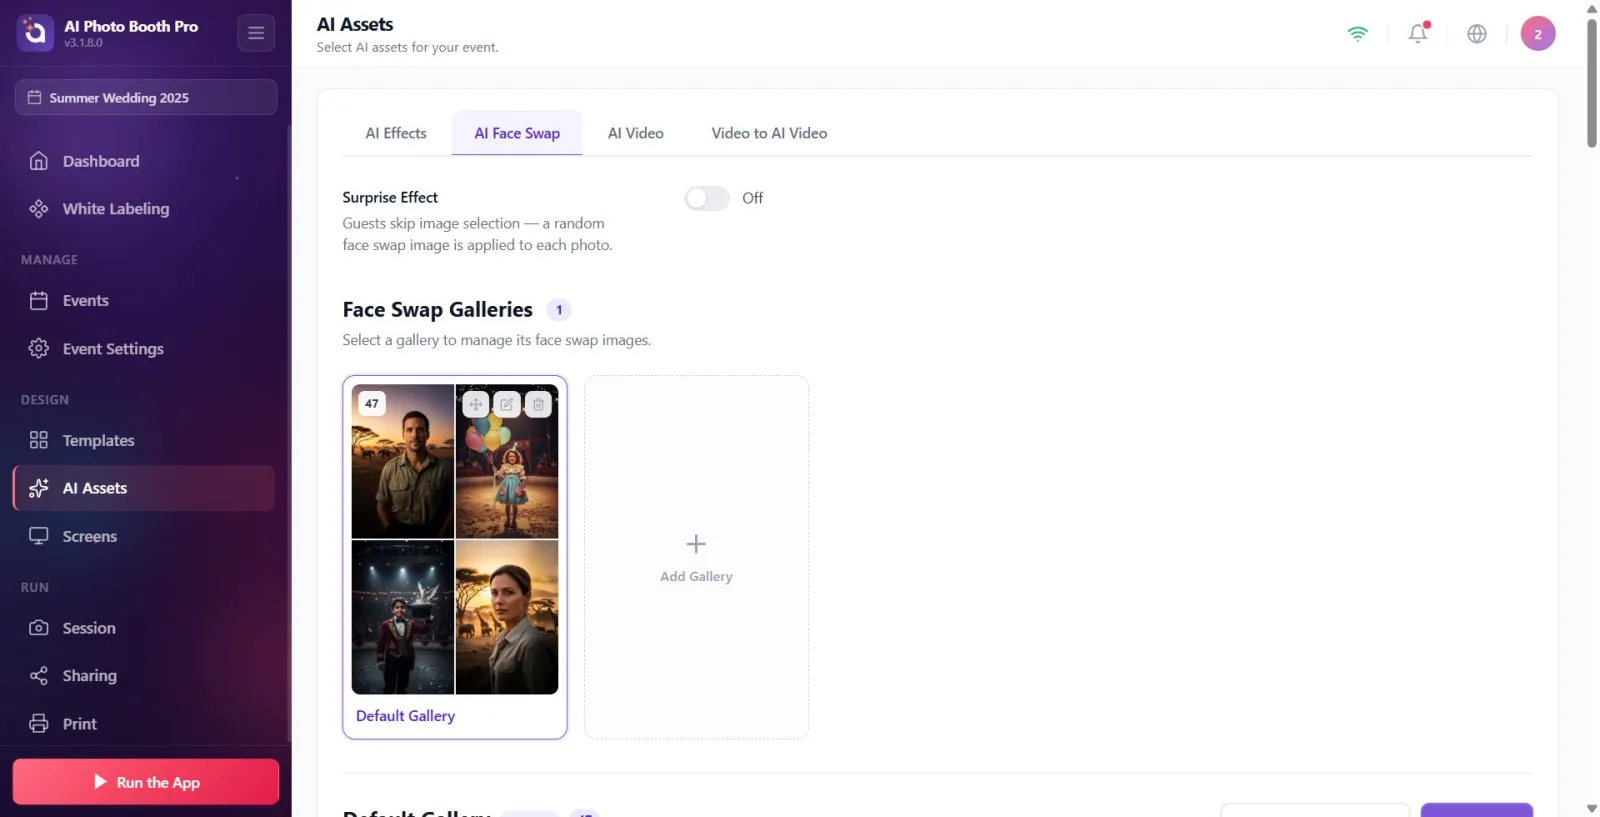
Task: Check the Wi-Fi connection status icon
Action: tap(1358, 34)
